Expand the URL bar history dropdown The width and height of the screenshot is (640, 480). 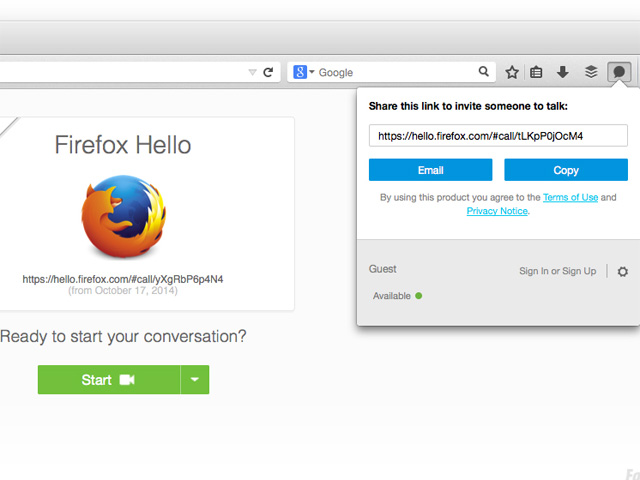click(x=253, y=73)
